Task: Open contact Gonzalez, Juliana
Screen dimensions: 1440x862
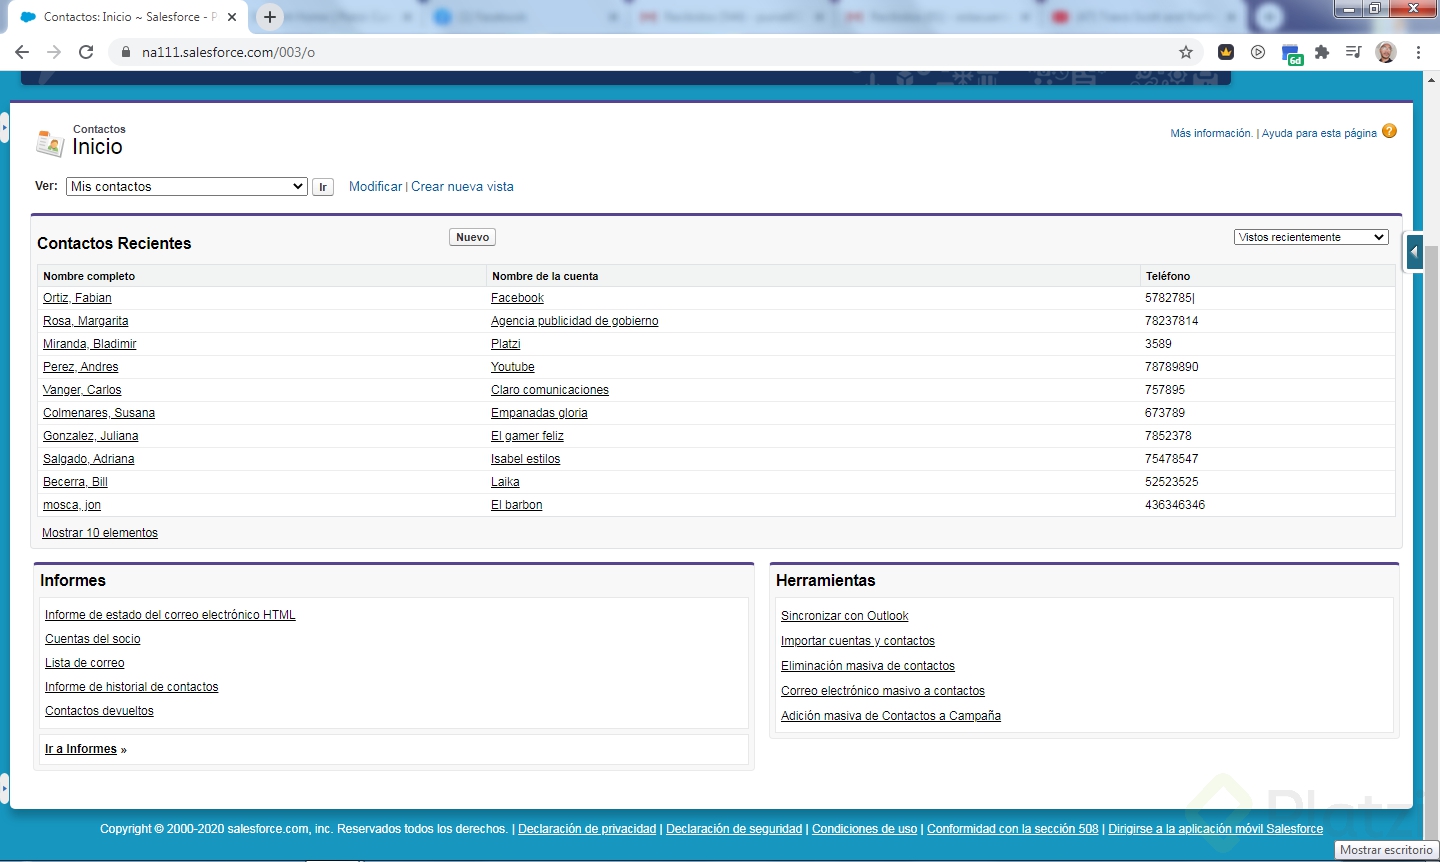Action: (91, 436)
